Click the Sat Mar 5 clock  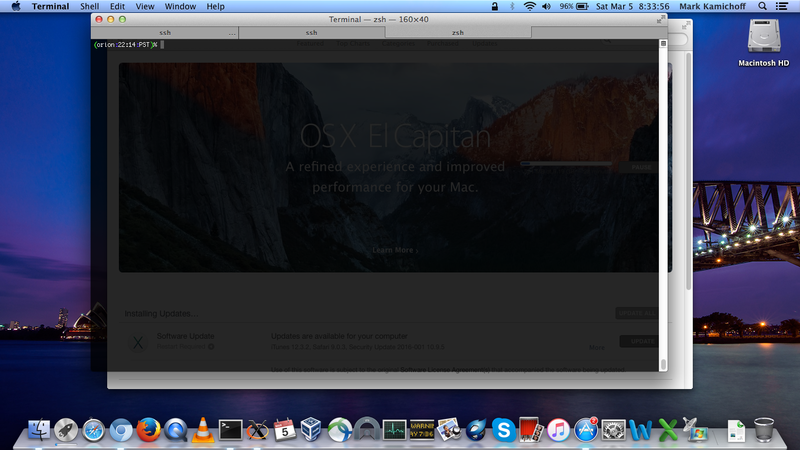coord(632,6)
